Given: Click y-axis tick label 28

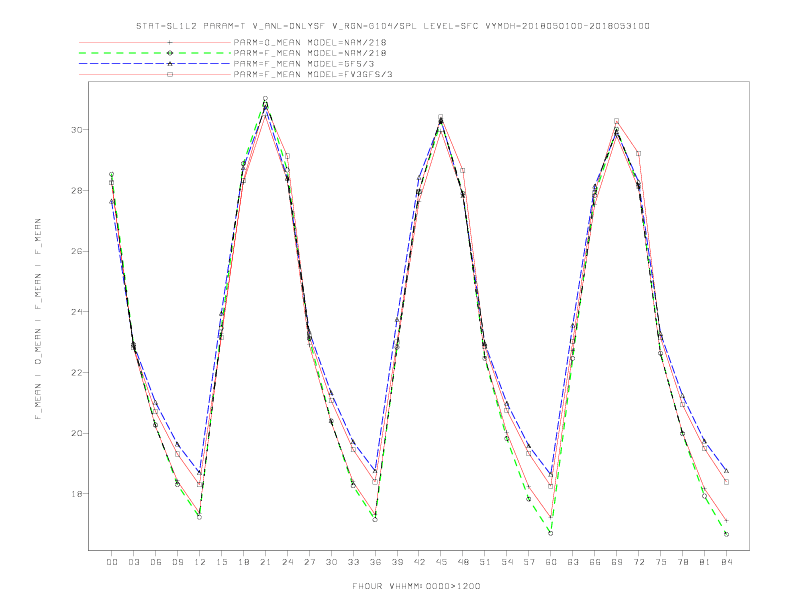Looking at the screenshot, I should (77, 190).
